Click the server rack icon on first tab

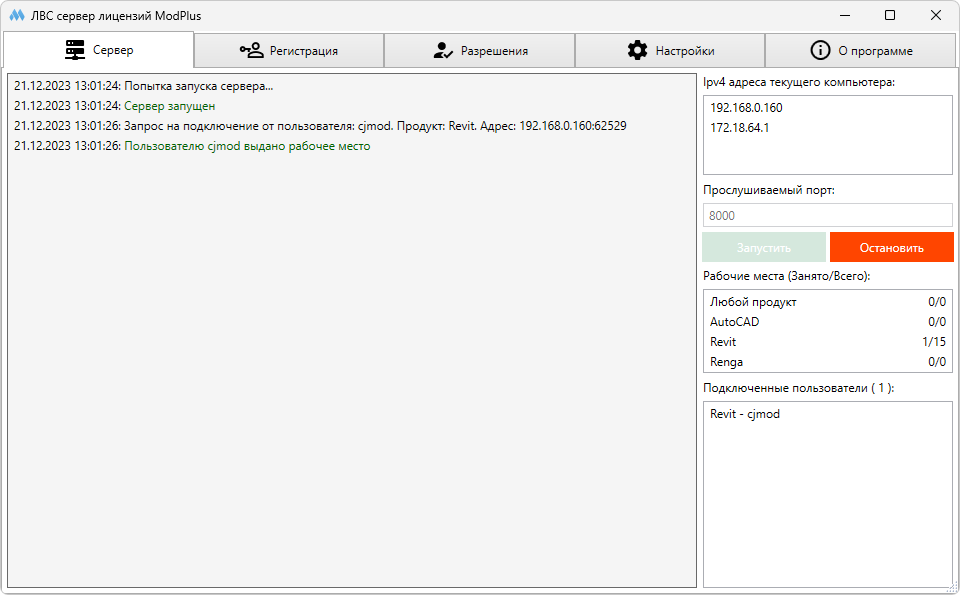pos(75,50)
